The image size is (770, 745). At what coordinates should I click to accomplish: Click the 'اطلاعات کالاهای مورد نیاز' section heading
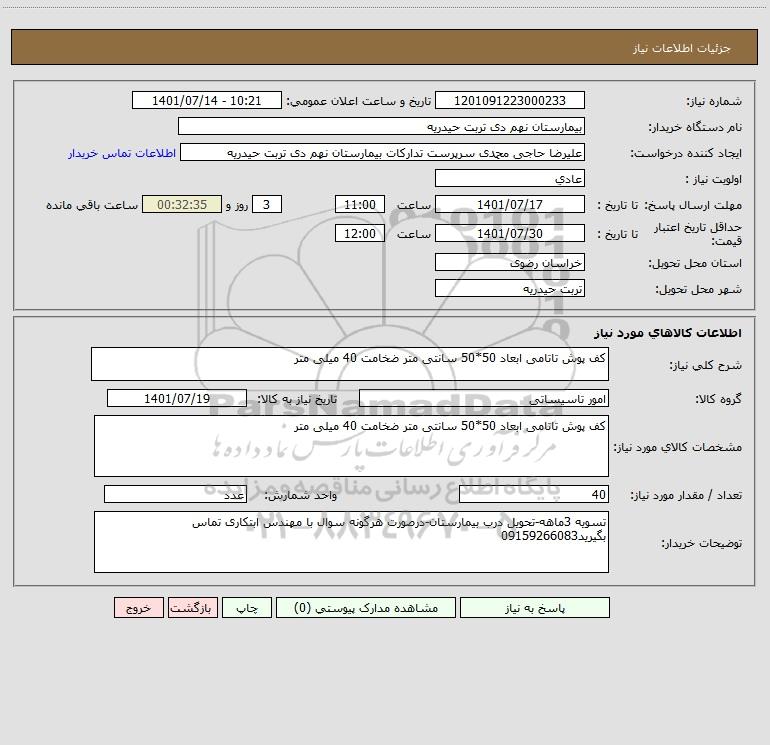point(668,333)
